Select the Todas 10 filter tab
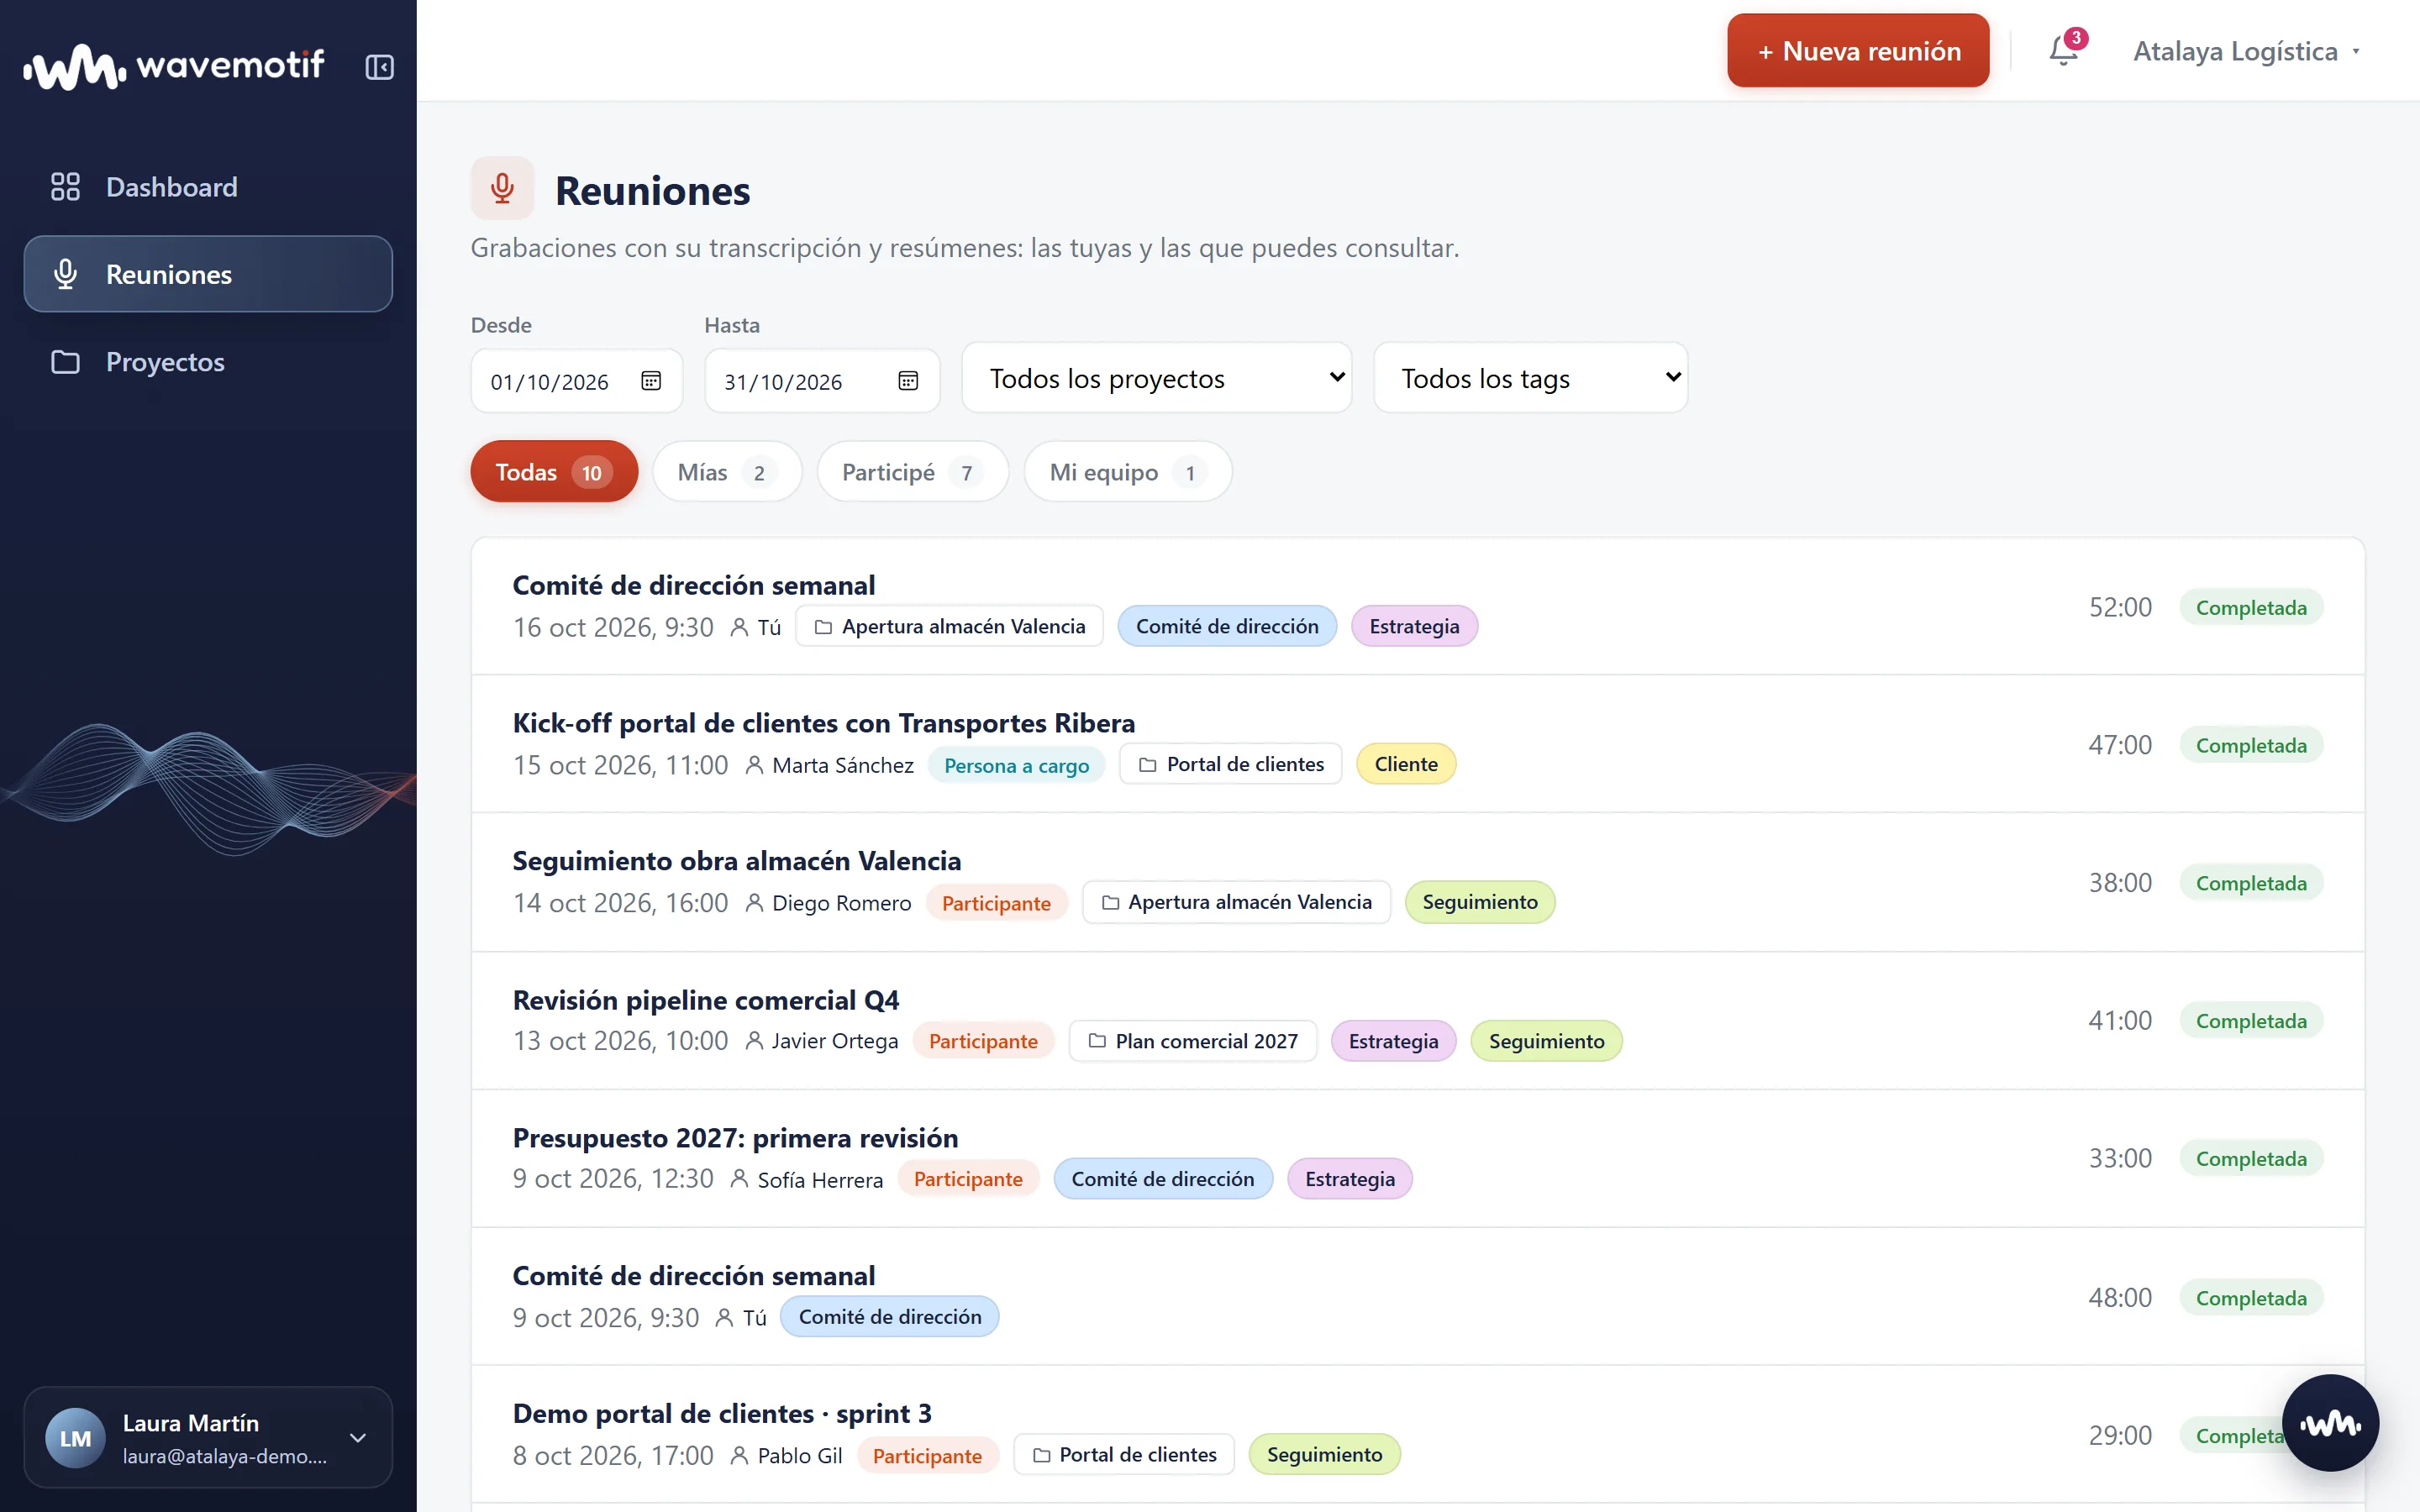Viewport: 2420px width, 1512px height. click(x=554, y=472)
